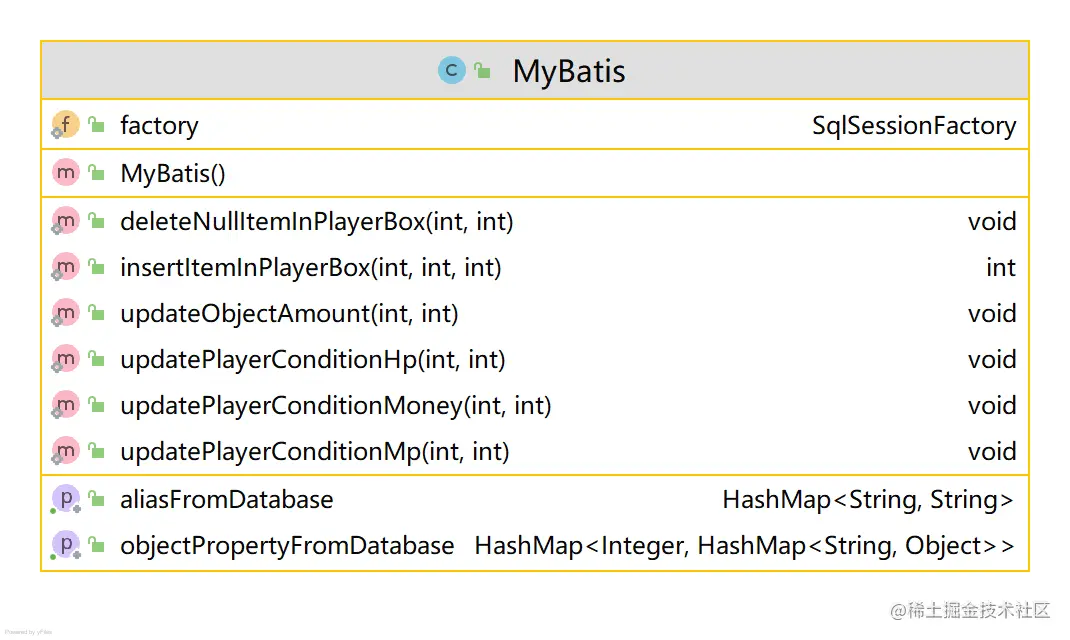Screen dimensions: 1070x640
Task: Click the green lock icon beside insertItemInPlayerBox
Action: click(96, 267)
